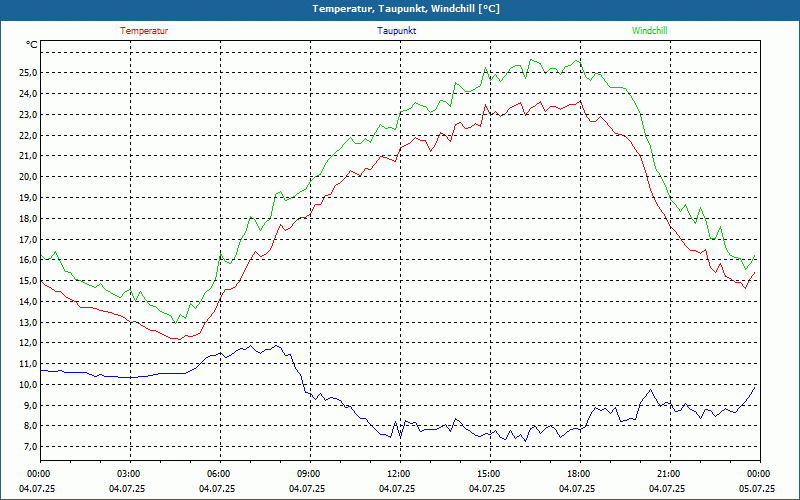Click the 21:00 time axis label
This screenshot has height=500, width=800.
668,474
